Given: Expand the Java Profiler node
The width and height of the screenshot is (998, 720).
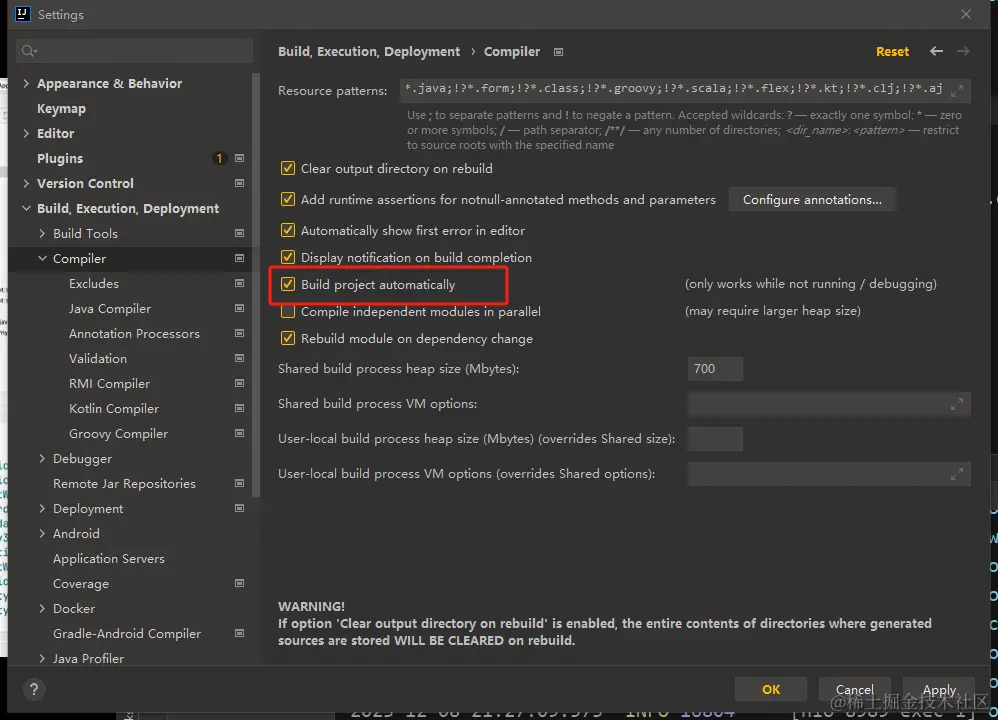Looking at the screenshot, I should (42, 659).
